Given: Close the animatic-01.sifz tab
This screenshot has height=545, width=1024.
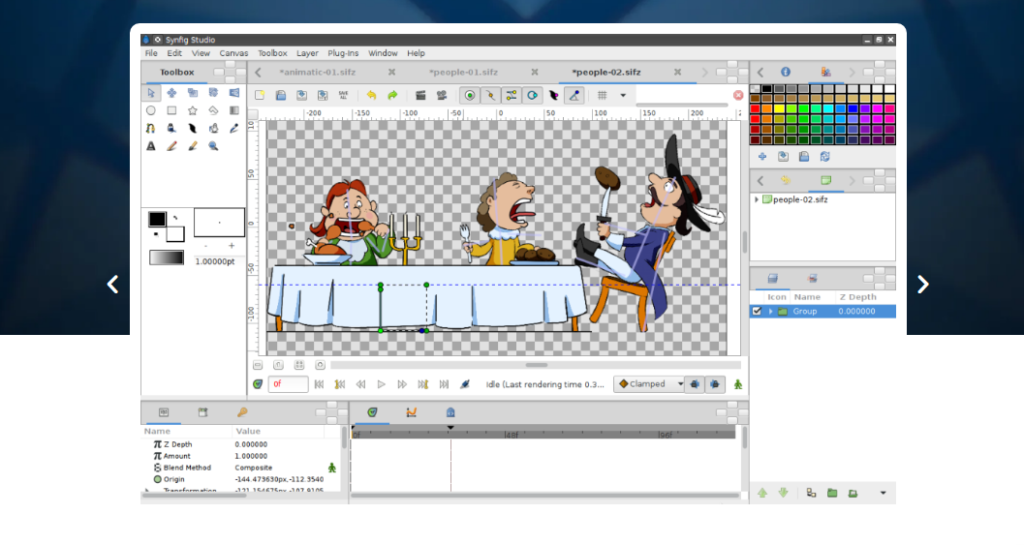Looking at the screenshot, I should (392, 72).
